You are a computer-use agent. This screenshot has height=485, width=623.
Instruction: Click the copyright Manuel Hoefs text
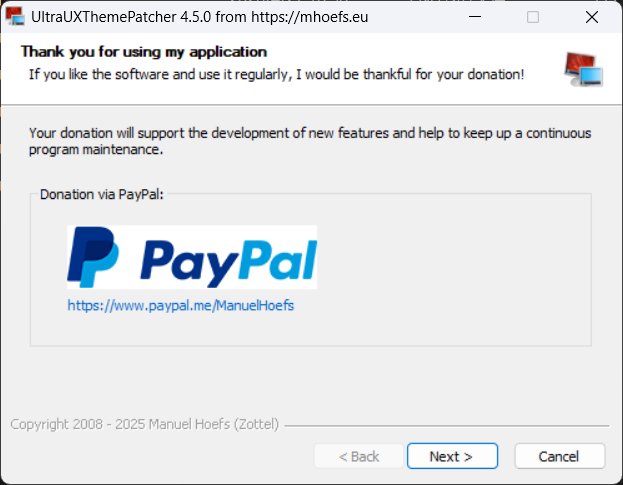pos(145,424)
